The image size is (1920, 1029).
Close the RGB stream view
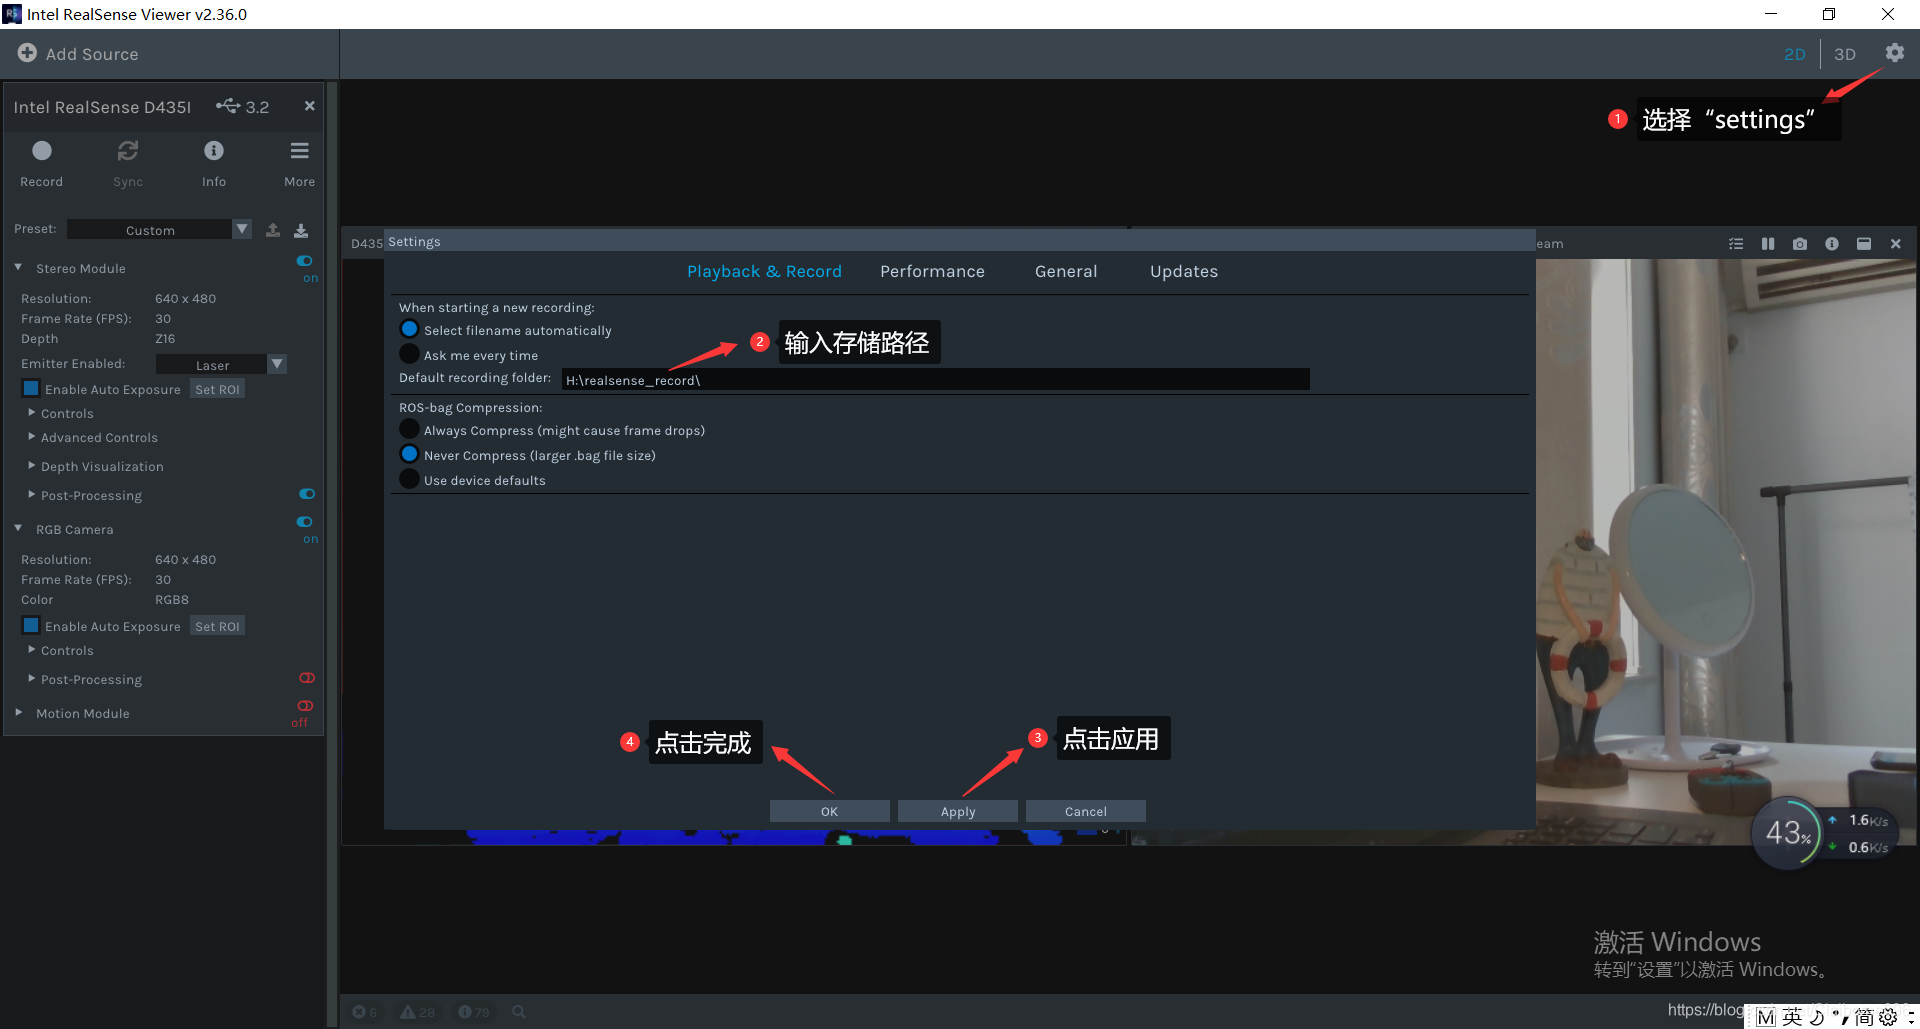pos(1895,244)
